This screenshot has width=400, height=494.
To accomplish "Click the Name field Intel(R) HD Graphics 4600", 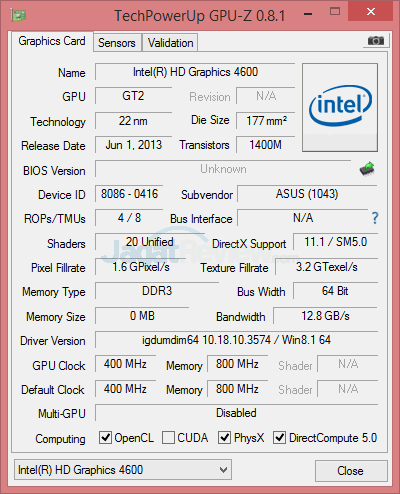I will point(195,72).
